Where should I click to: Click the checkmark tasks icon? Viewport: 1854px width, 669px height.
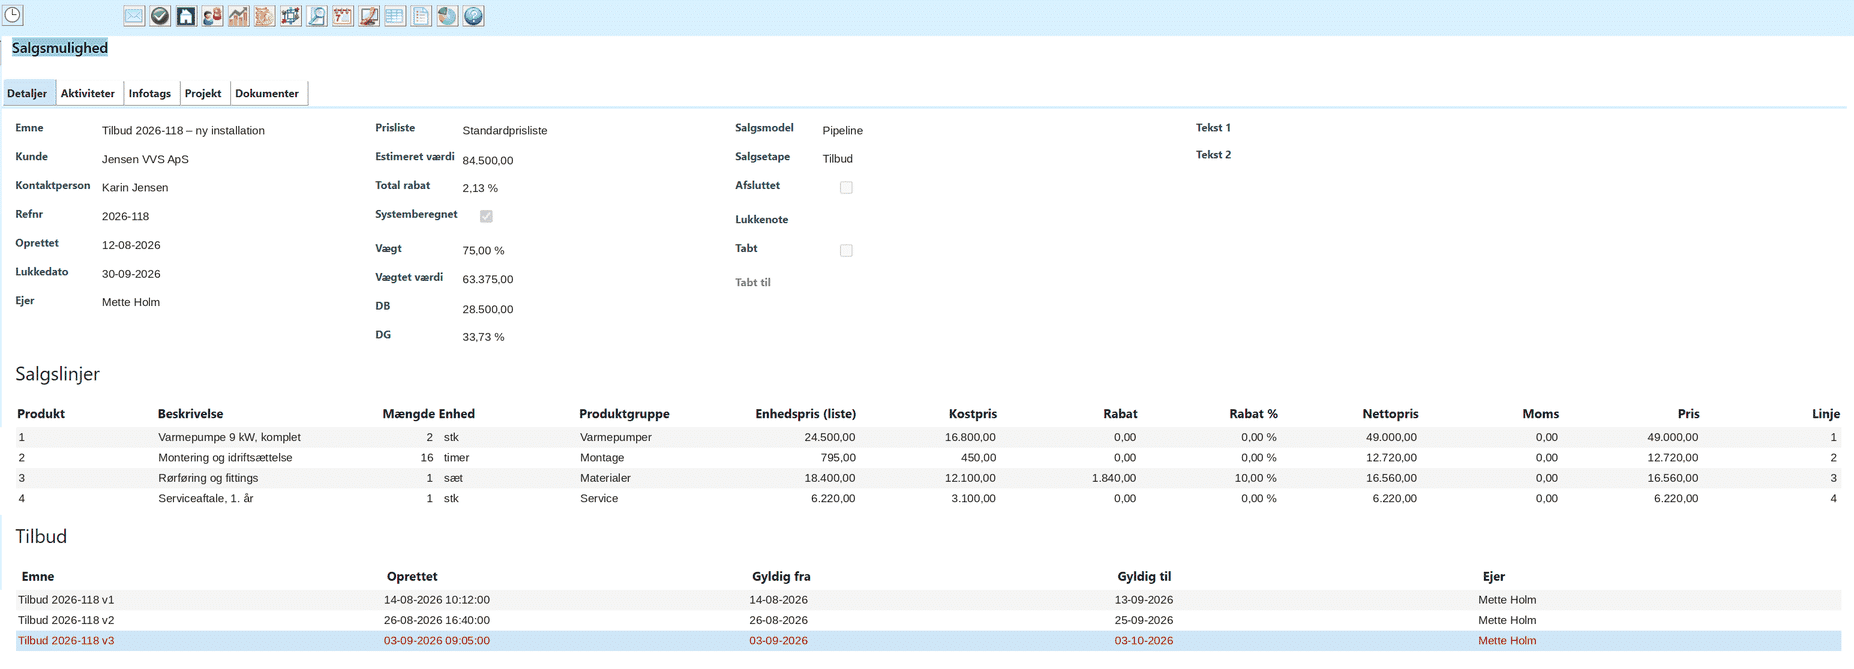(160, 16)
